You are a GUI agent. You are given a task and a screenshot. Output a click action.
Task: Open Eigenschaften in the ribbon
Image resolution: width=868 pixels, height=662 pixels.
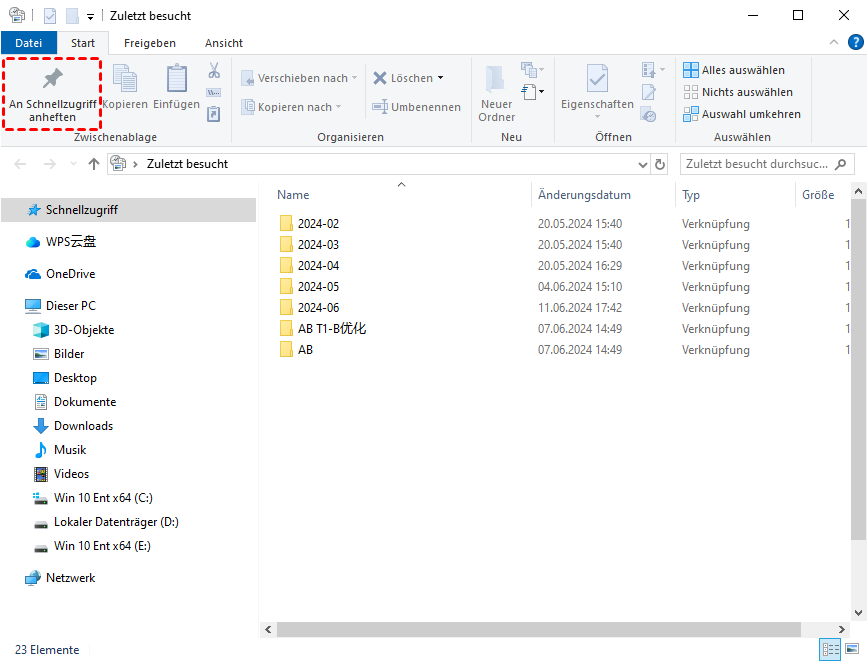[x=597, y=89]
